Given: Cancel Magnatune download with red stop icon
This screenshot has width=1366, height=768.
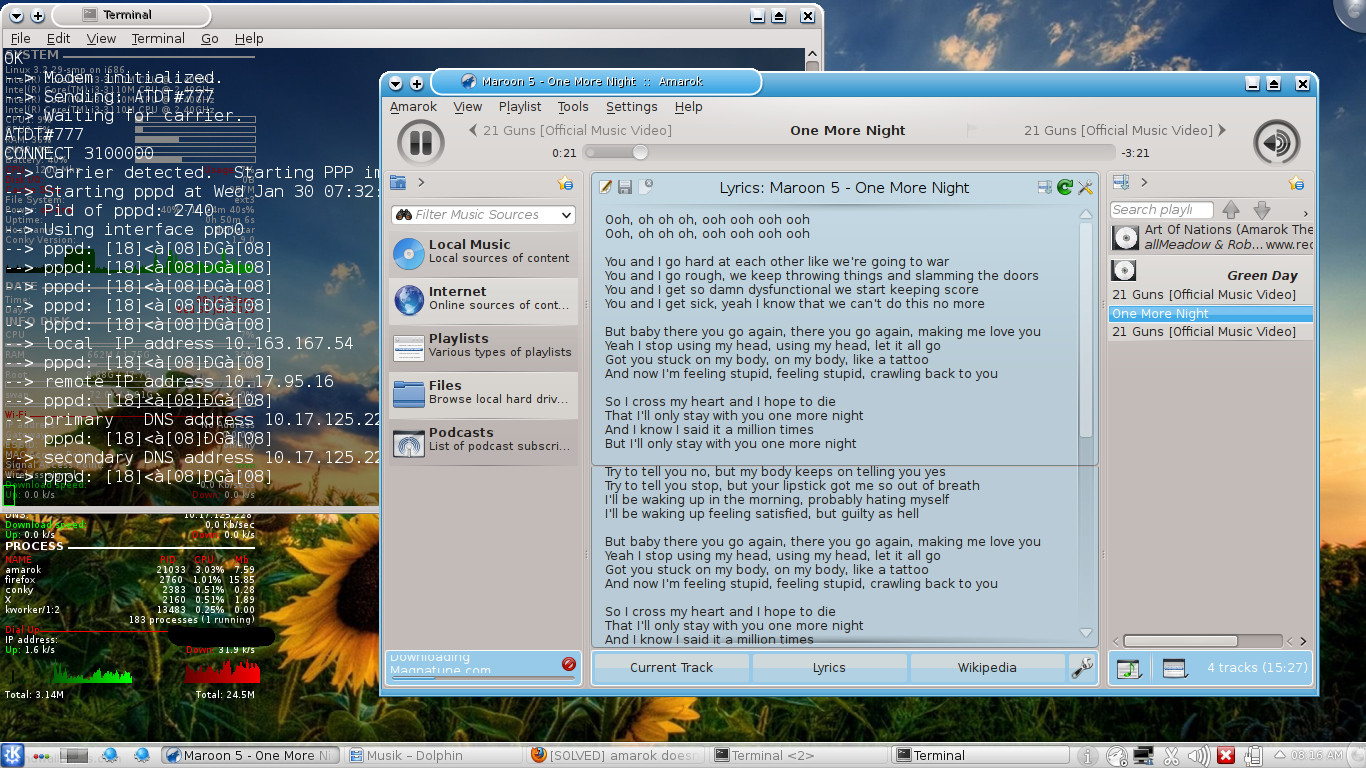Looking at the screenshot, I should pyautogui.click(x=569, y=664).
